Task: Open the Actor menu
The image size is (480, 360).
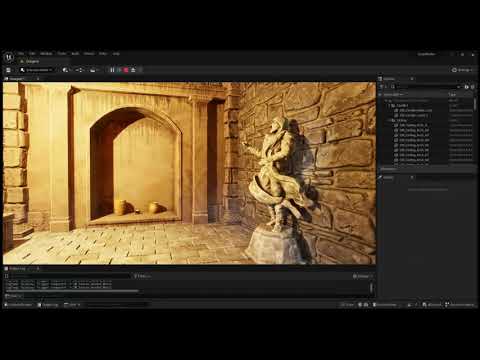Action: point(103,54)
